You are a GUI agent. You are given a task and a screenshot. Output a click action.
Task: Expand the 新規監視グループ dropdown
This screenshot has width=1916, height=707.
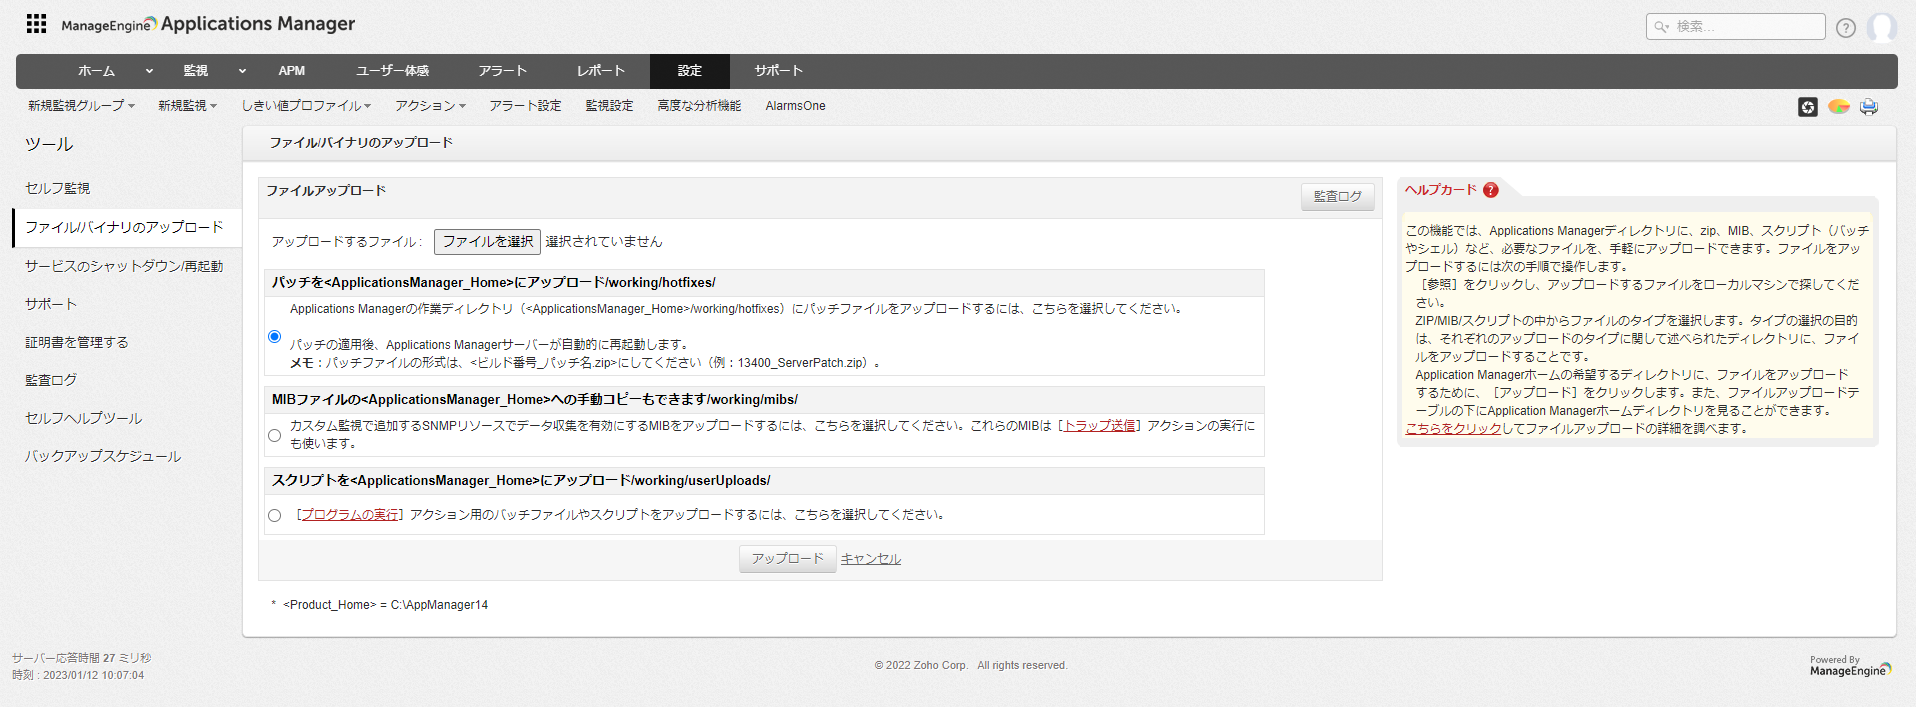(81, 106)
